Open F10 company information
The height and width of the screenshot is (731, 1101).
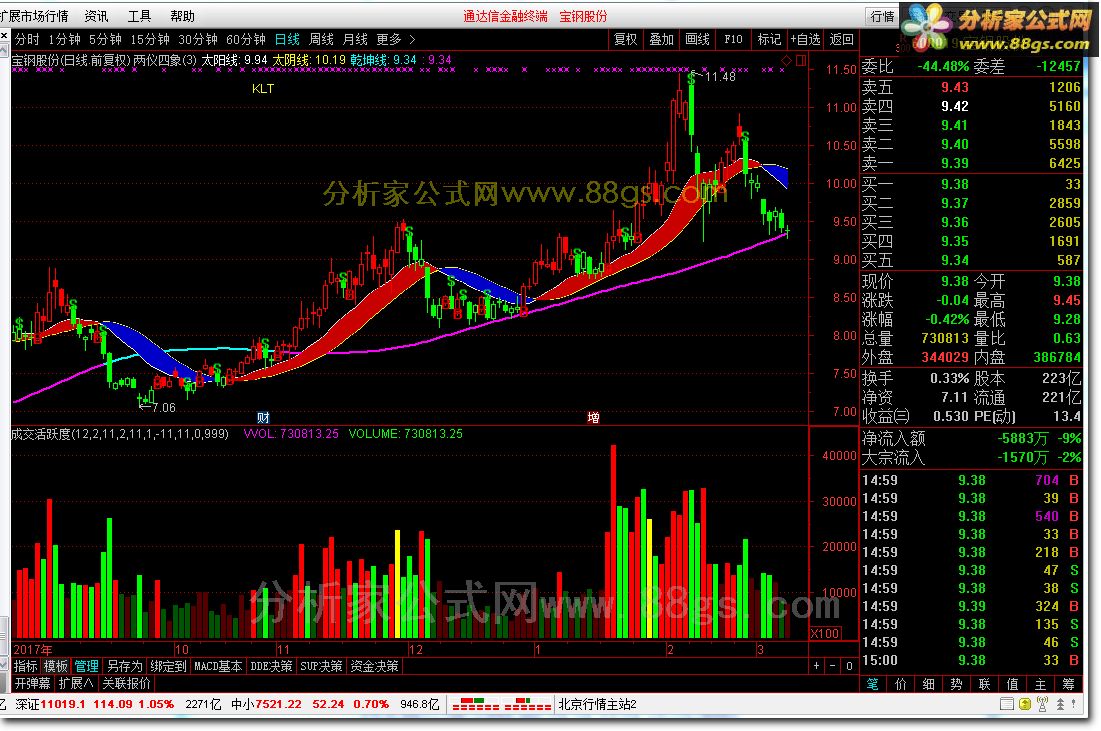coord(733,39)
